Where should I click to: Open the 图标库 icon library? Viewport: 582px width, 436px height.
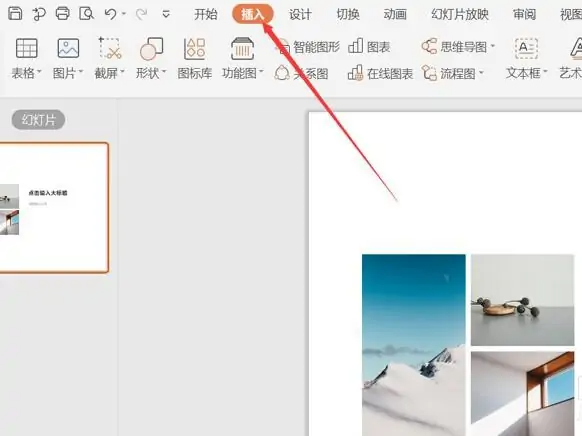(x=194, y=48)
